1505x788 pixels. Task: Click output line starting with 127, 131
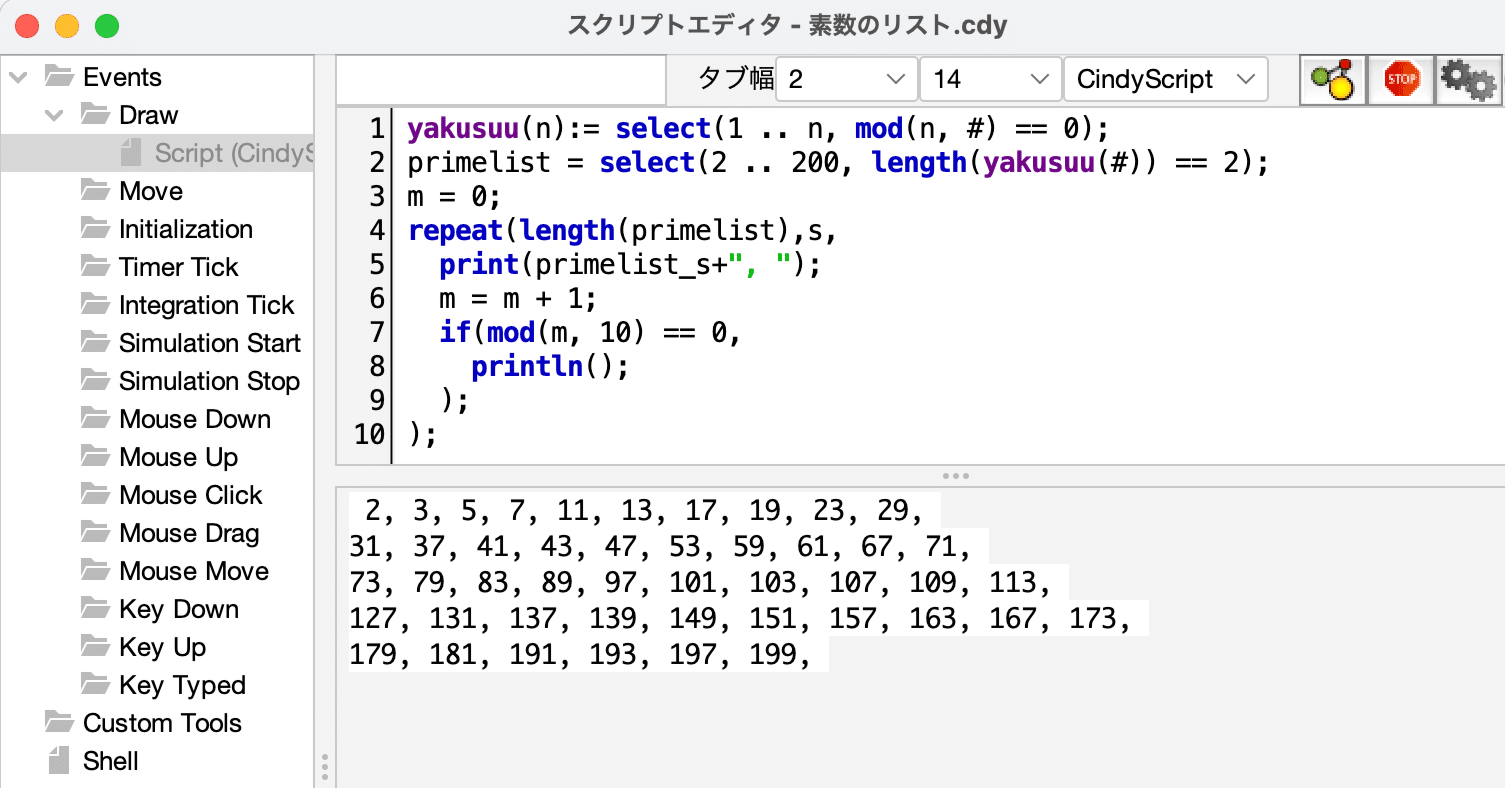(x=749, y=619)
